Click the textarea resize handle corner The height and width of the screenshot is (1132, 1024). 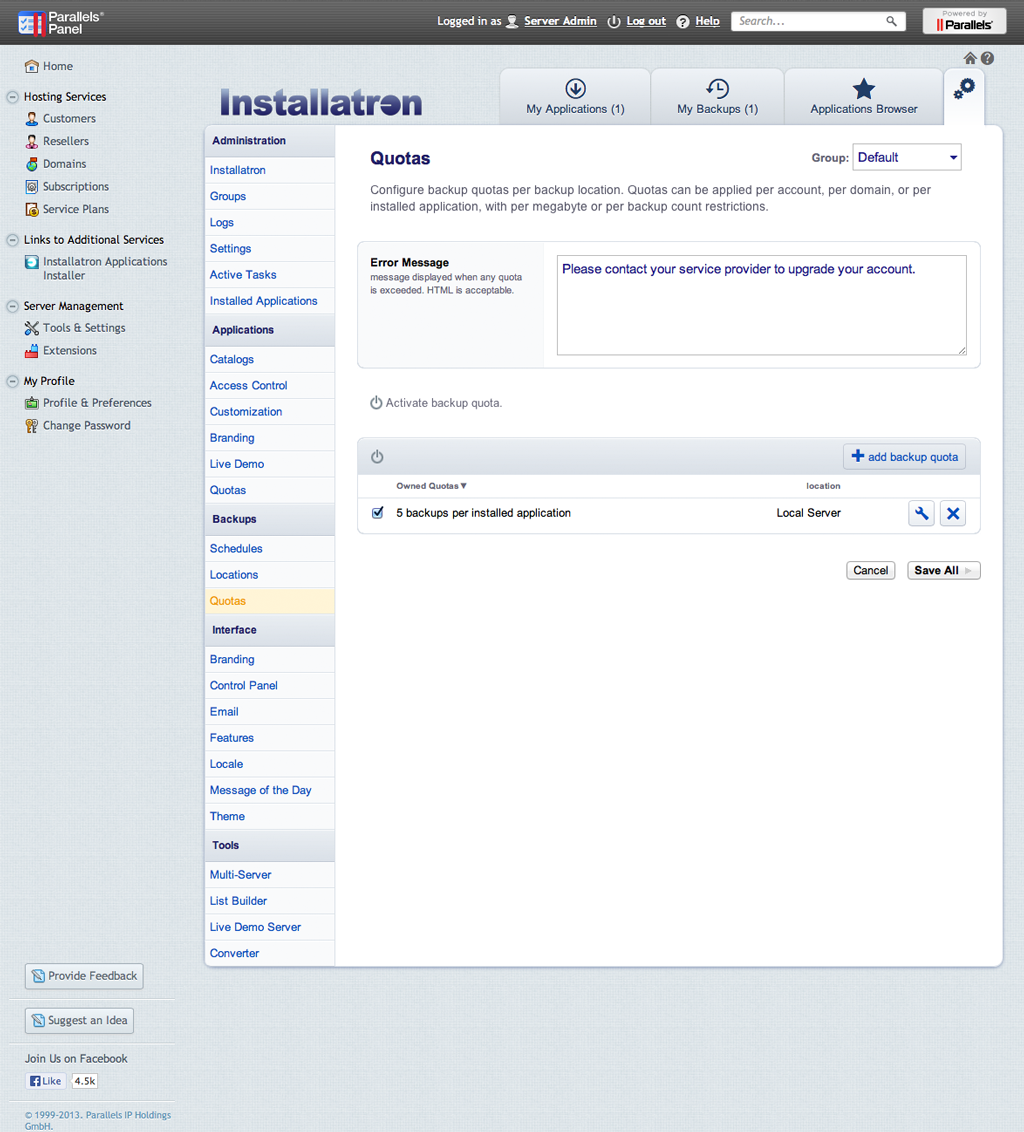[962, 350]
